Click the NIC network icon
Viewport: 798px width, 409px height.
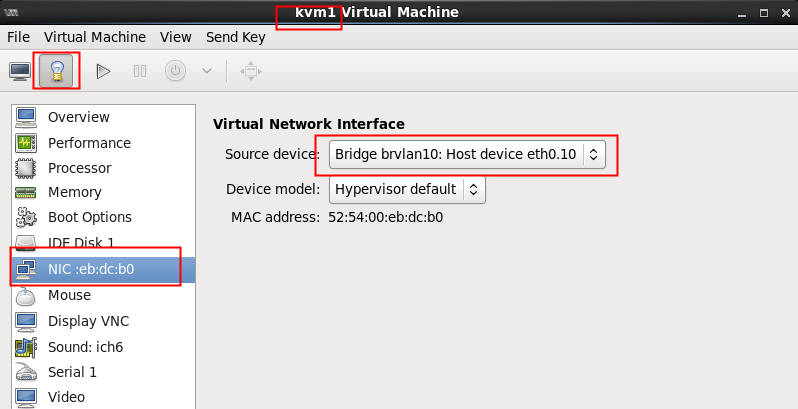tap(26, 269)
